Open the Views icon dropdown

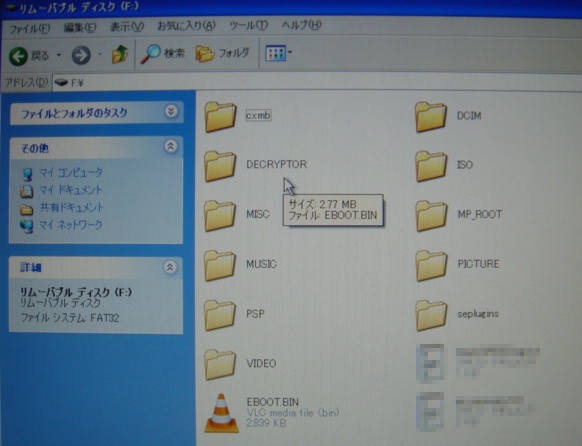[279, 53]
